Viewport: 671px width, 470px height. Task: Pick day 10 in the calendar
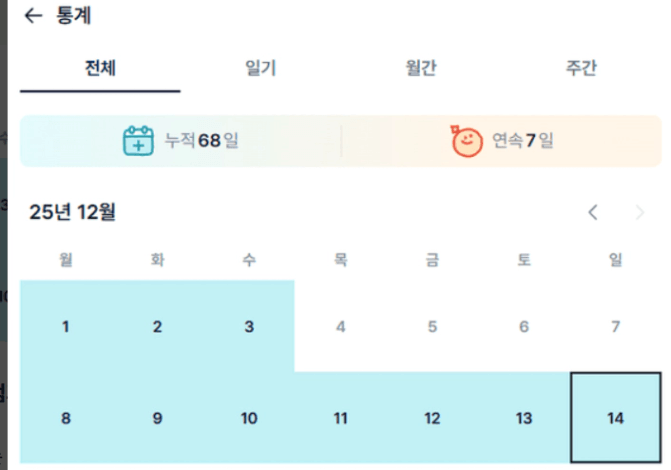pos(249,418)
